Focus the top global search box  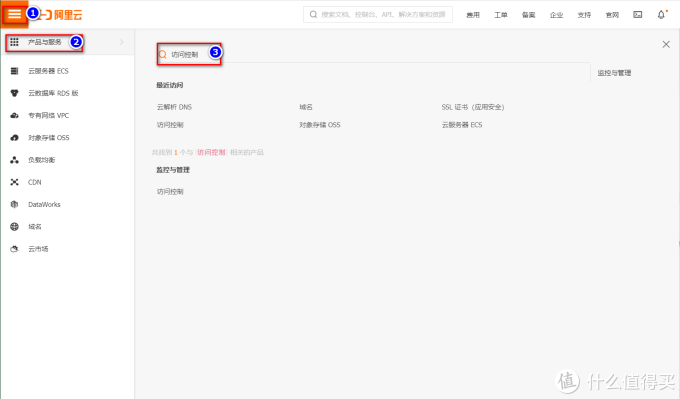pyautogui.click(x=378, y=14)
